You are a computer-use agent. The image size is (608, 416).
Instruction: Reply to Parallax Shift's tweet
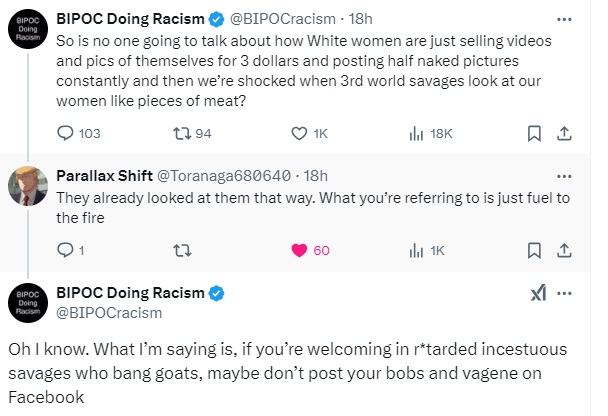point(71,250)
